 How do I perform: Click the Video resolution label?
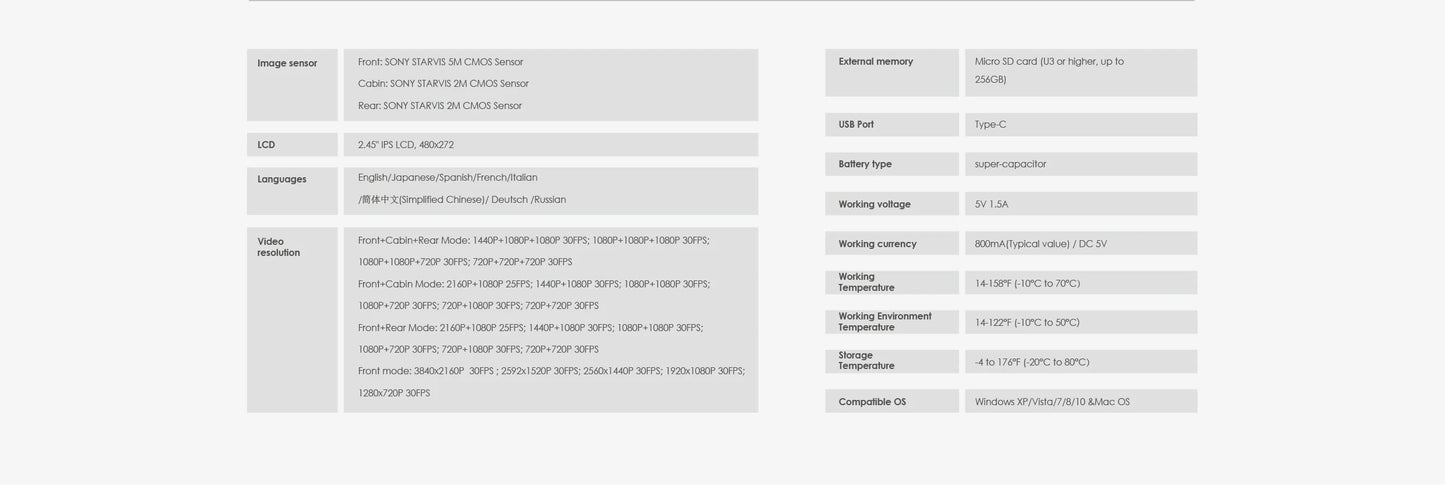click(279, 247)
